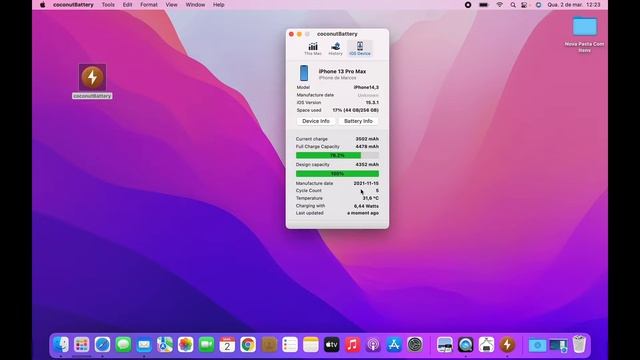Switch to the This Mac tab
Image resolution: width=640 pixels, height=360 pixels.
313,49
